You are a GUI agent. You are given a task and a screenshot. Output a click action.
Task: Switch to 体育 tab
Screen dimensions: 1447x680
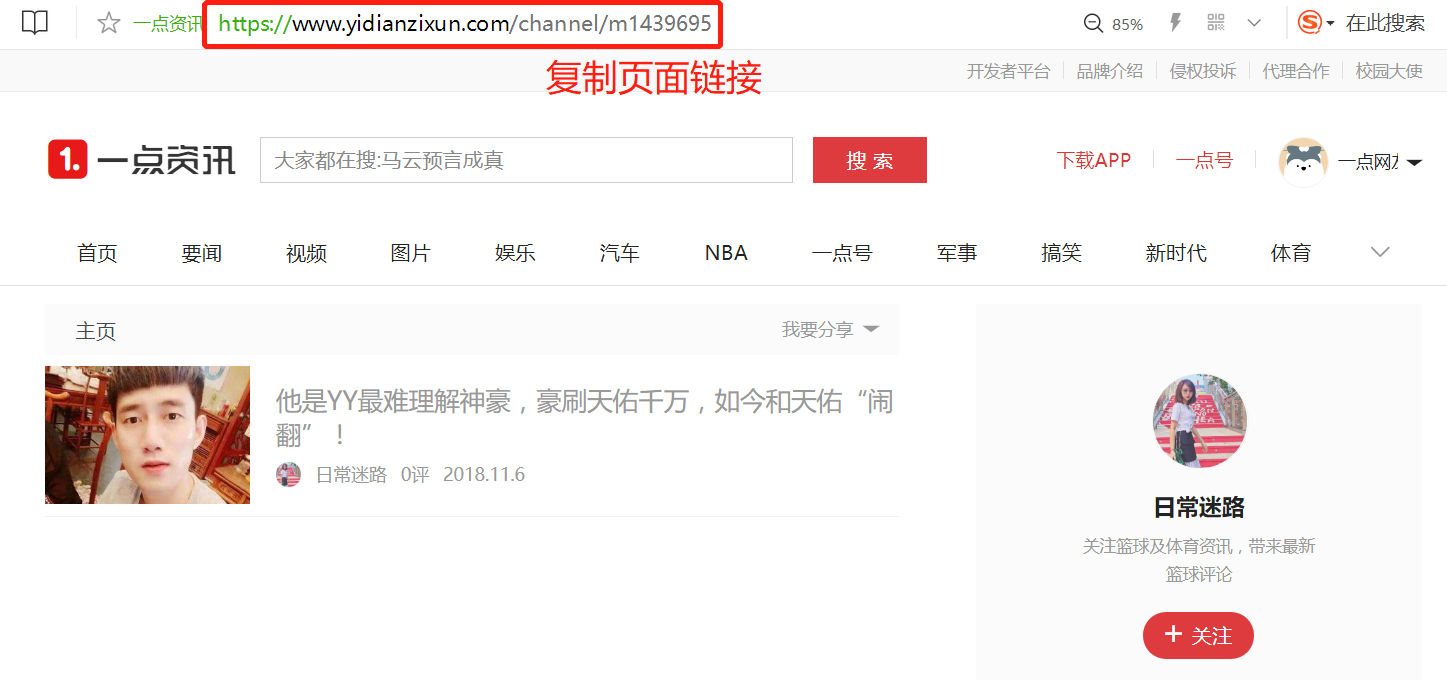click(x=1290, y=253)
